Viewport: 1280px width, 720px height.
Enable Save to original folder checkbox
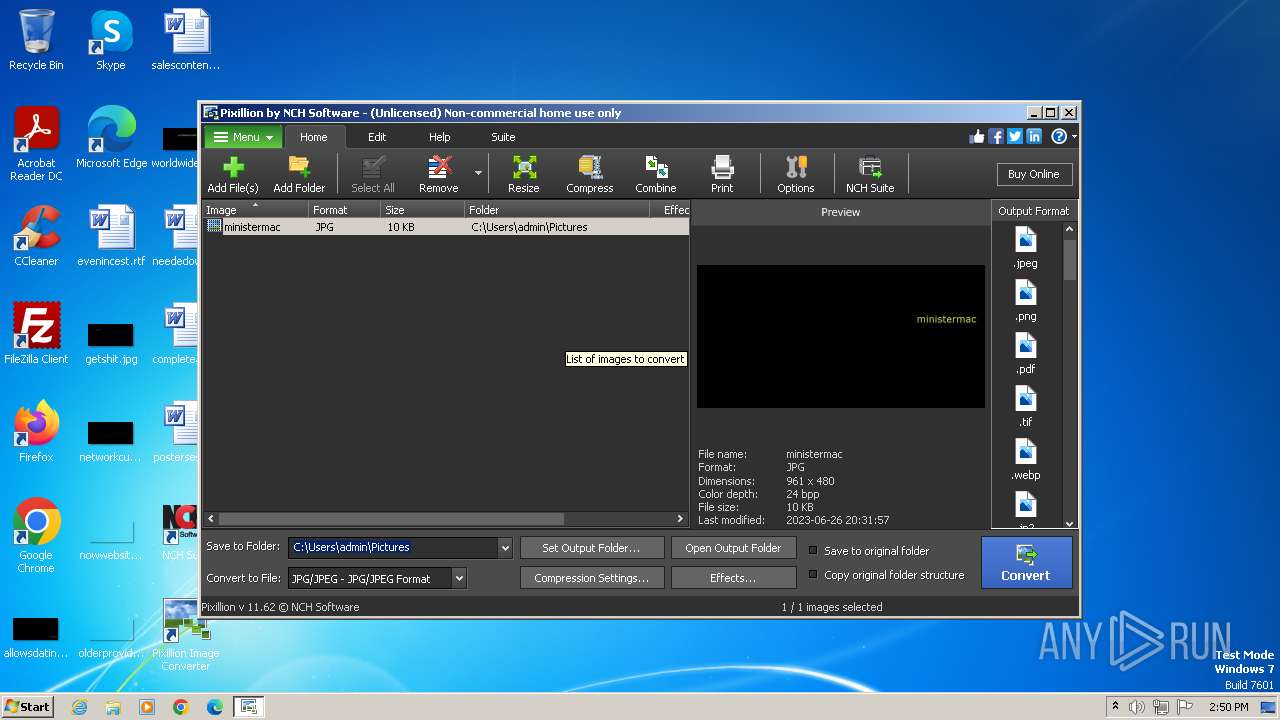click(x=813, y=550)
